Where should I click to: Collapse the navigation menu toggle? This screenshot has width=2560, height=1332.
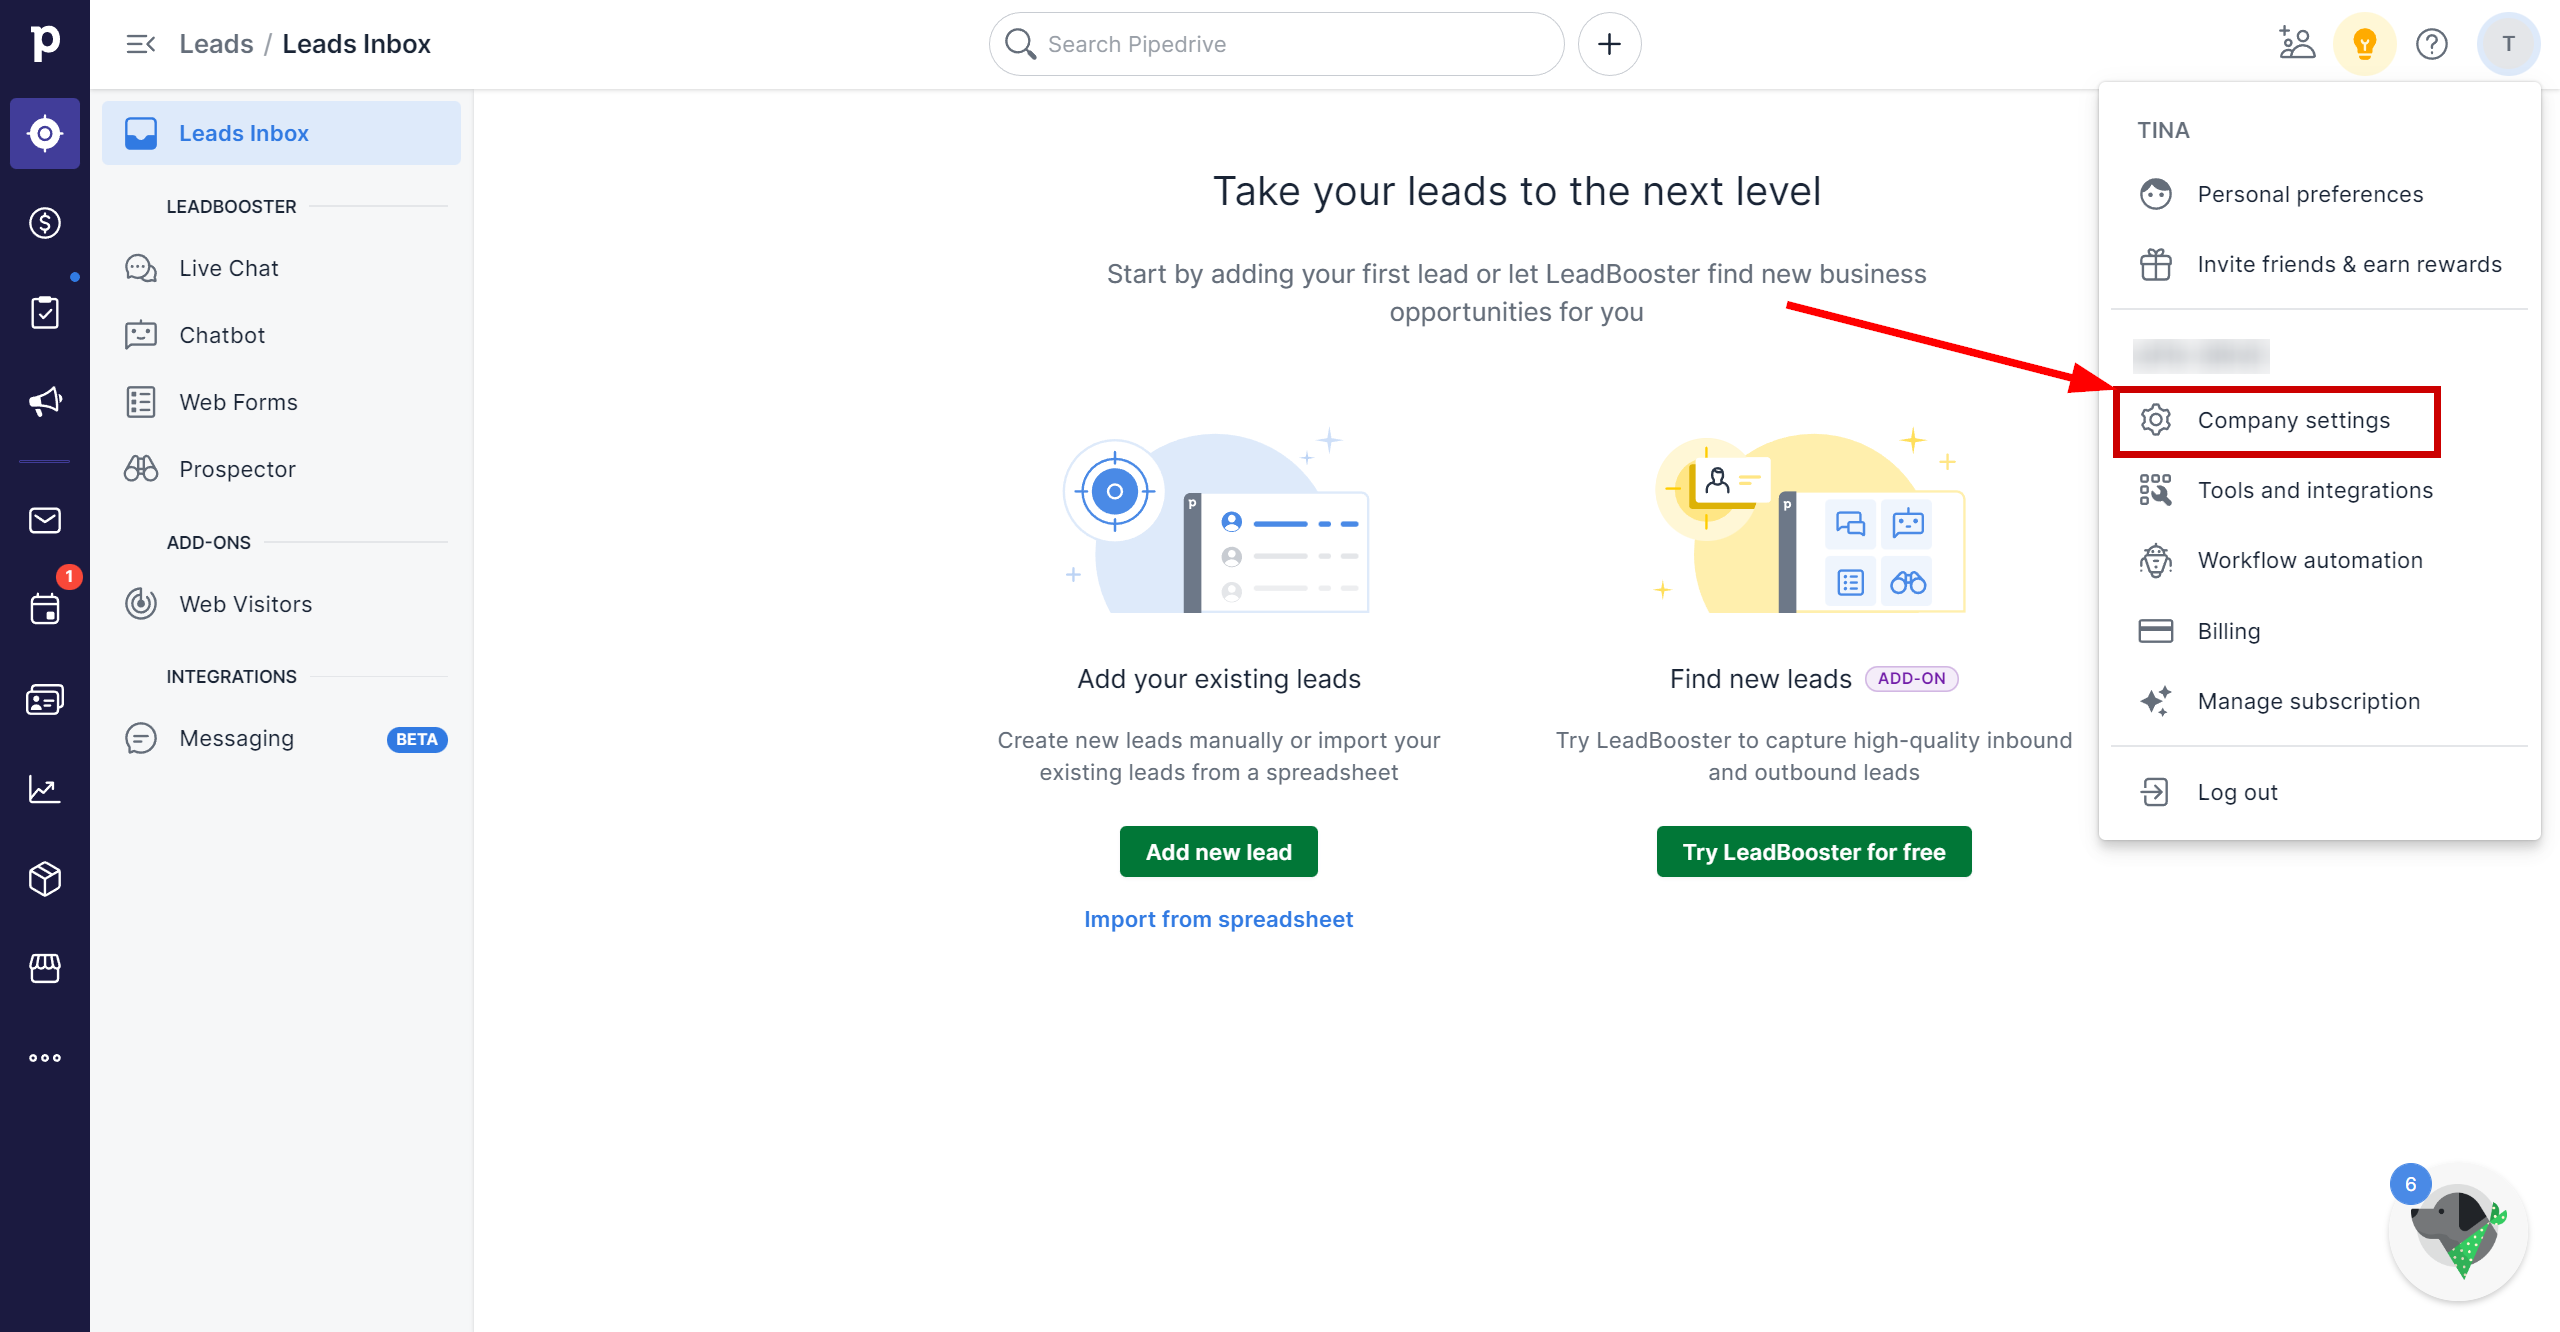tap(140, 44)
